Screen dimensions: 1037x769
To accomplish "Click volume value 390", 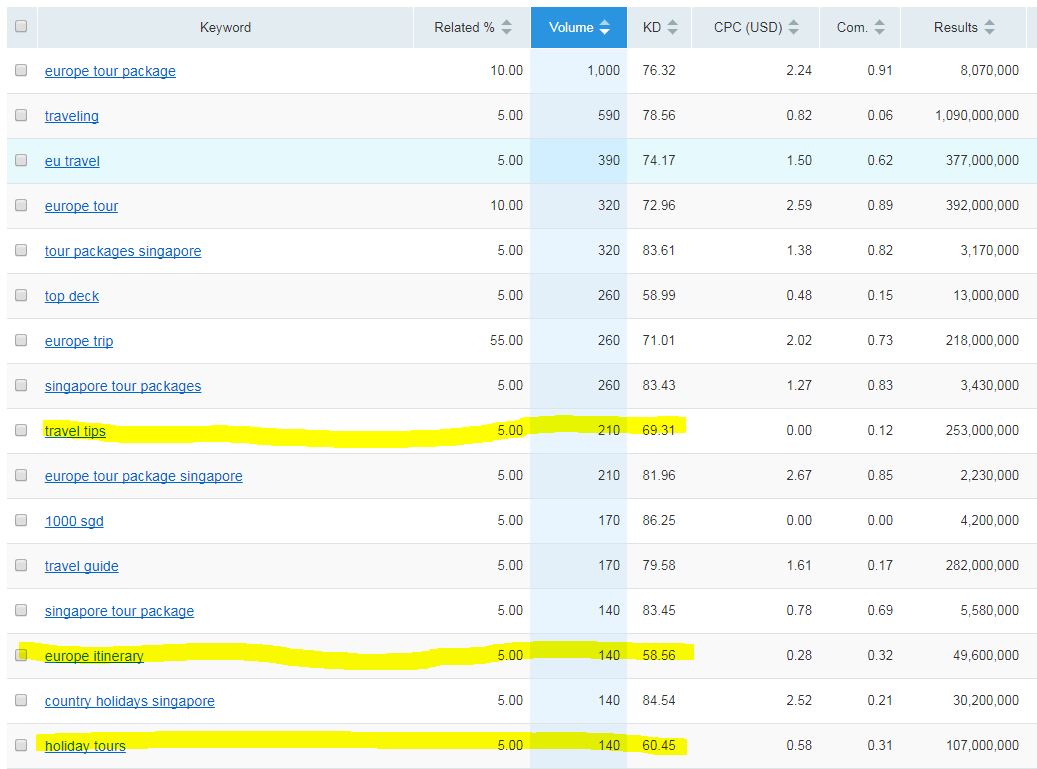I will pos(609,160).
